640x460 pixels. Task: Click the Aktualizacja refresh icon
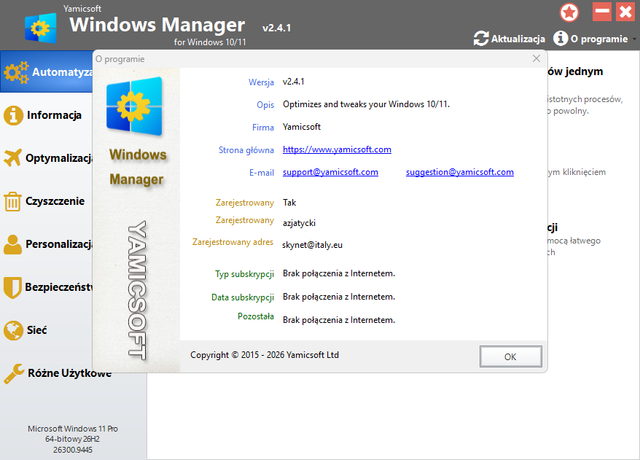(x=481, y=39)
